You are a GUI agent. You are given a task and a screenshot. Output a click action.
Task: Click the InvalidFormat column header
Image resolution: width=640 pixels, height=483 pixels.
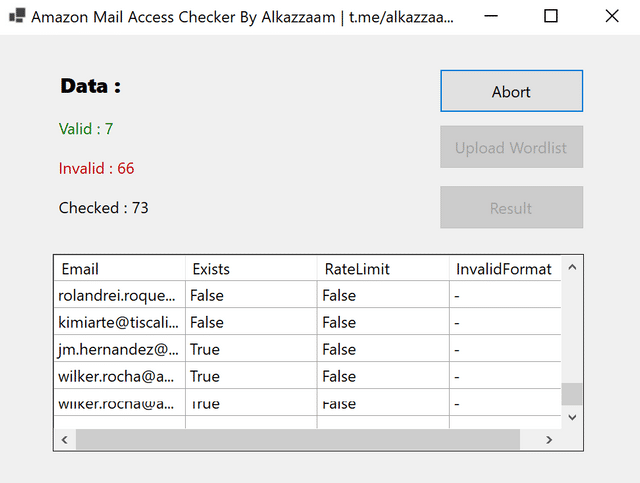point(504,268)
